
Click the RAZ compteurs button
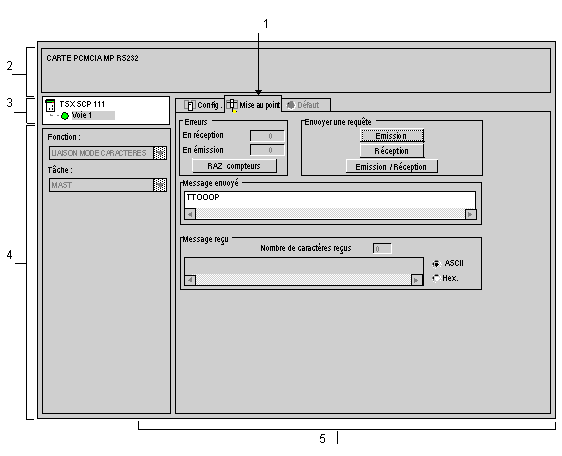[234, 166]
